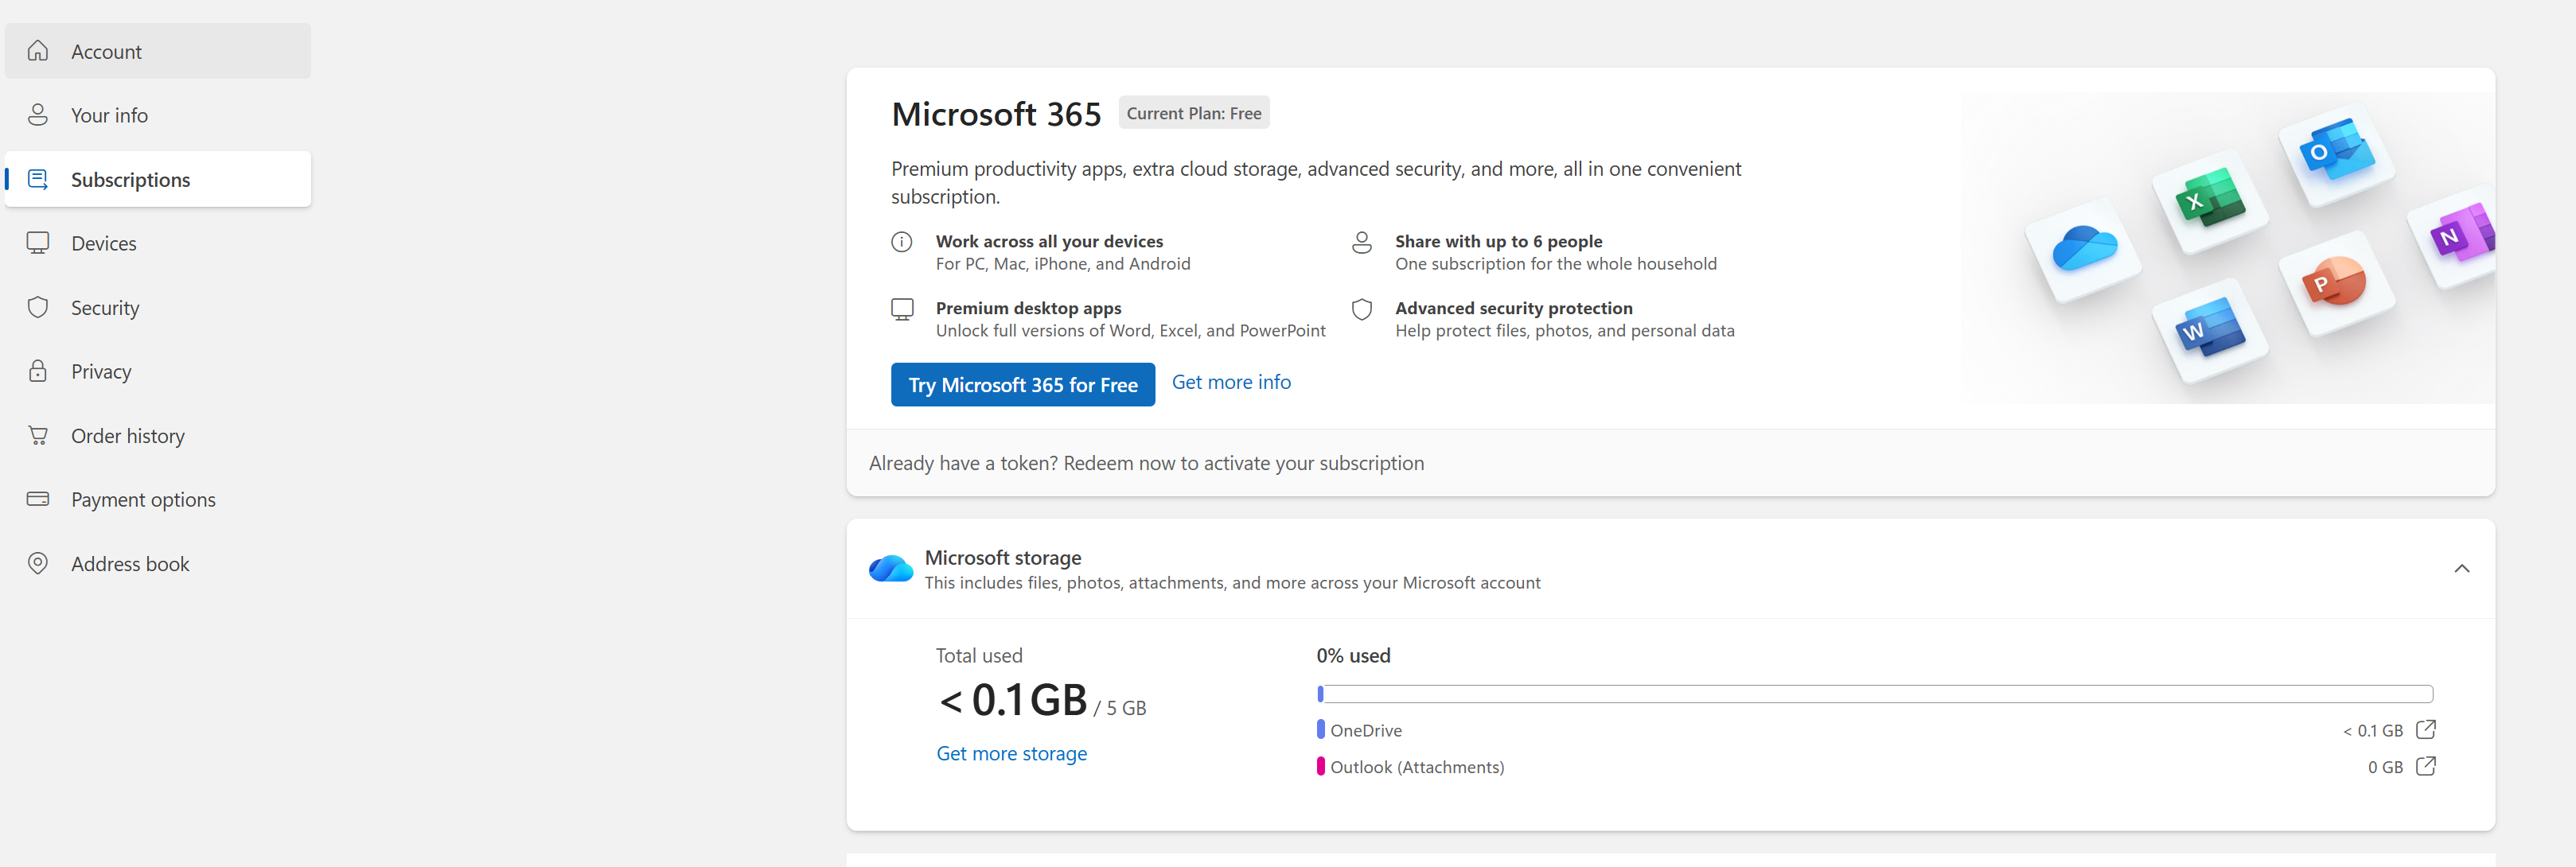This screenshot has width=2576, height=867.
Task: Open the Privacy section
Action: [158, 371]
